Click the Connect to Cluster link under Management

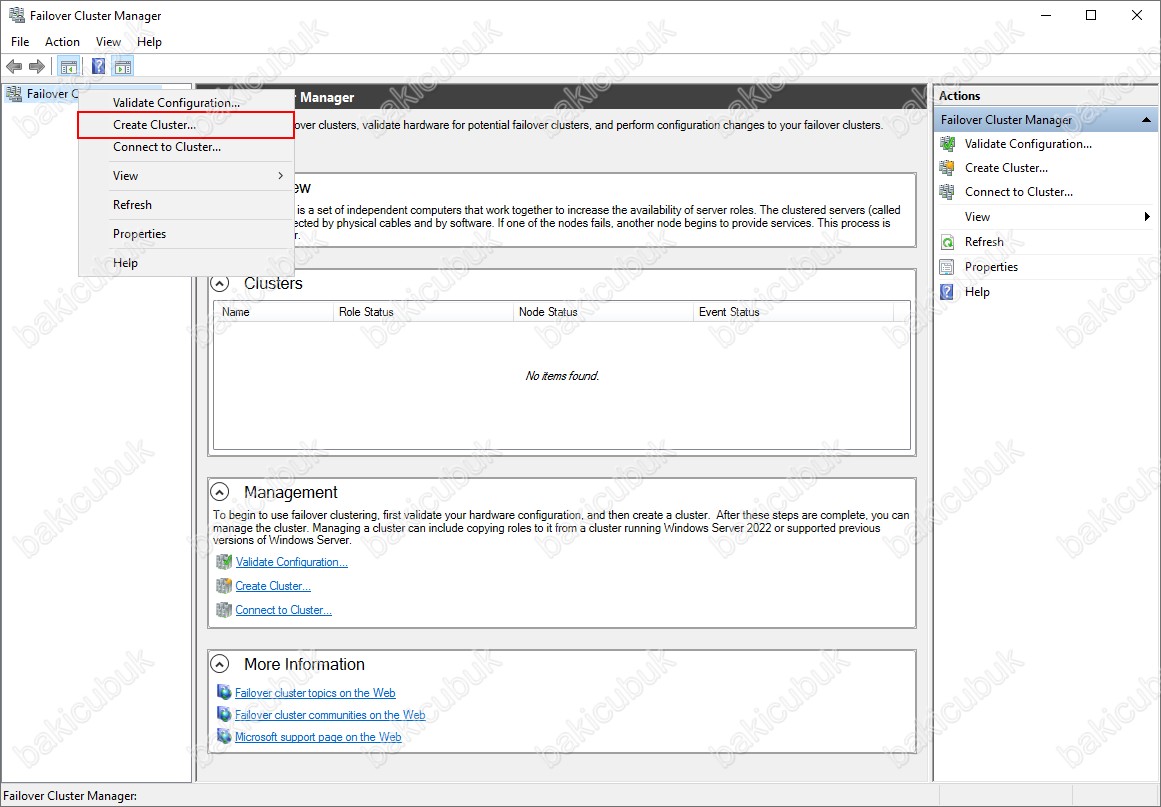[284, 610]
